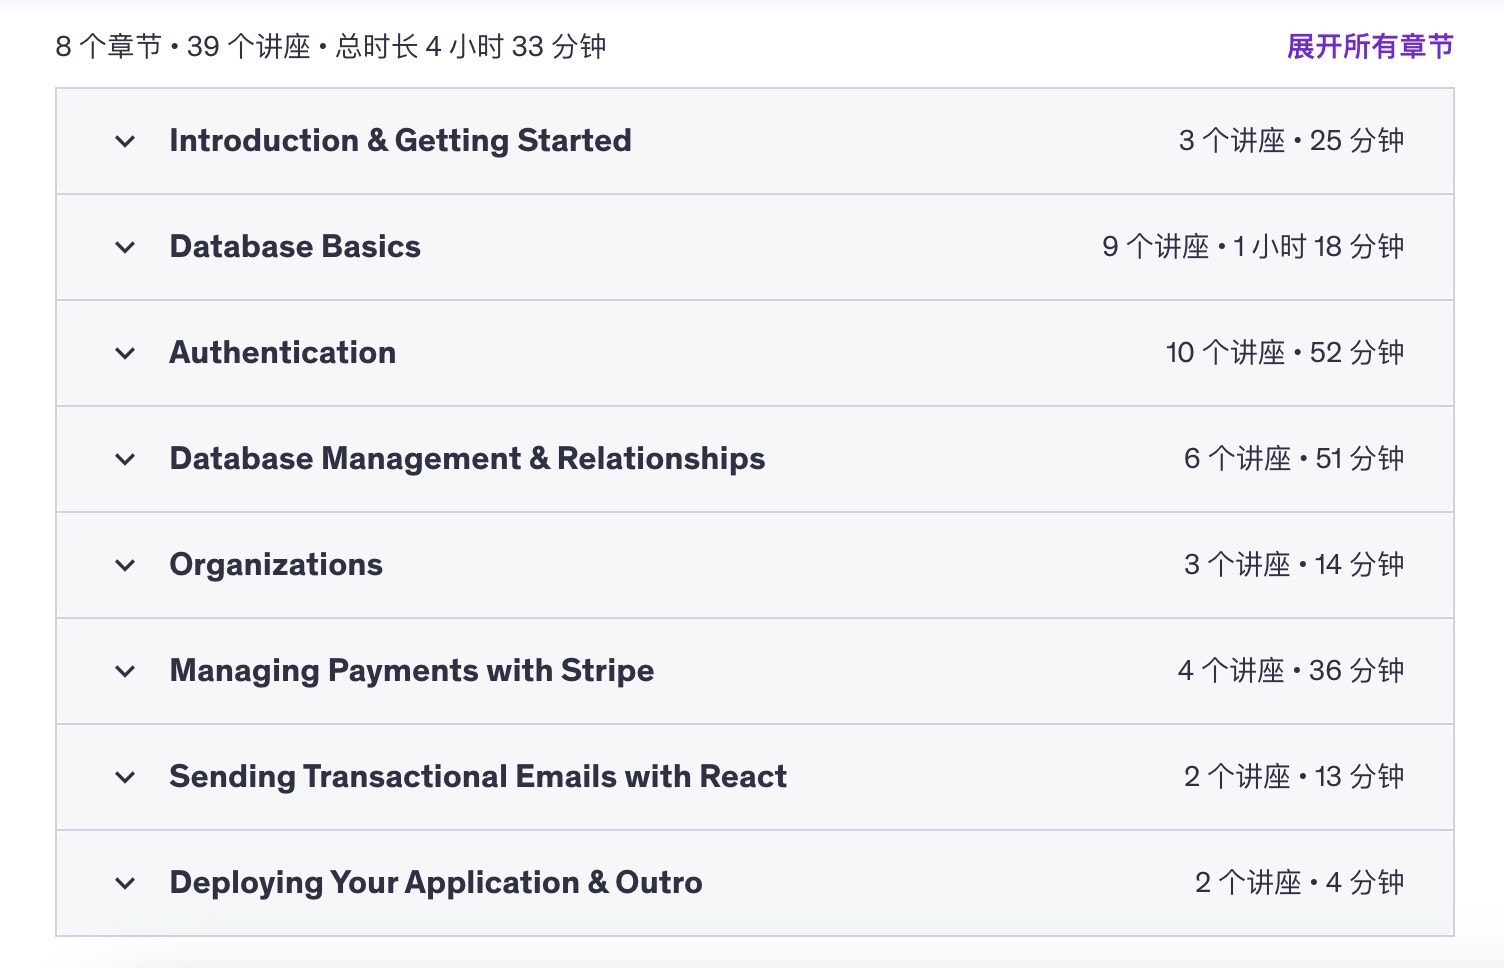1504x968 pixels.
Task: Click the 展开所有章节 link
Action: 1369,46
